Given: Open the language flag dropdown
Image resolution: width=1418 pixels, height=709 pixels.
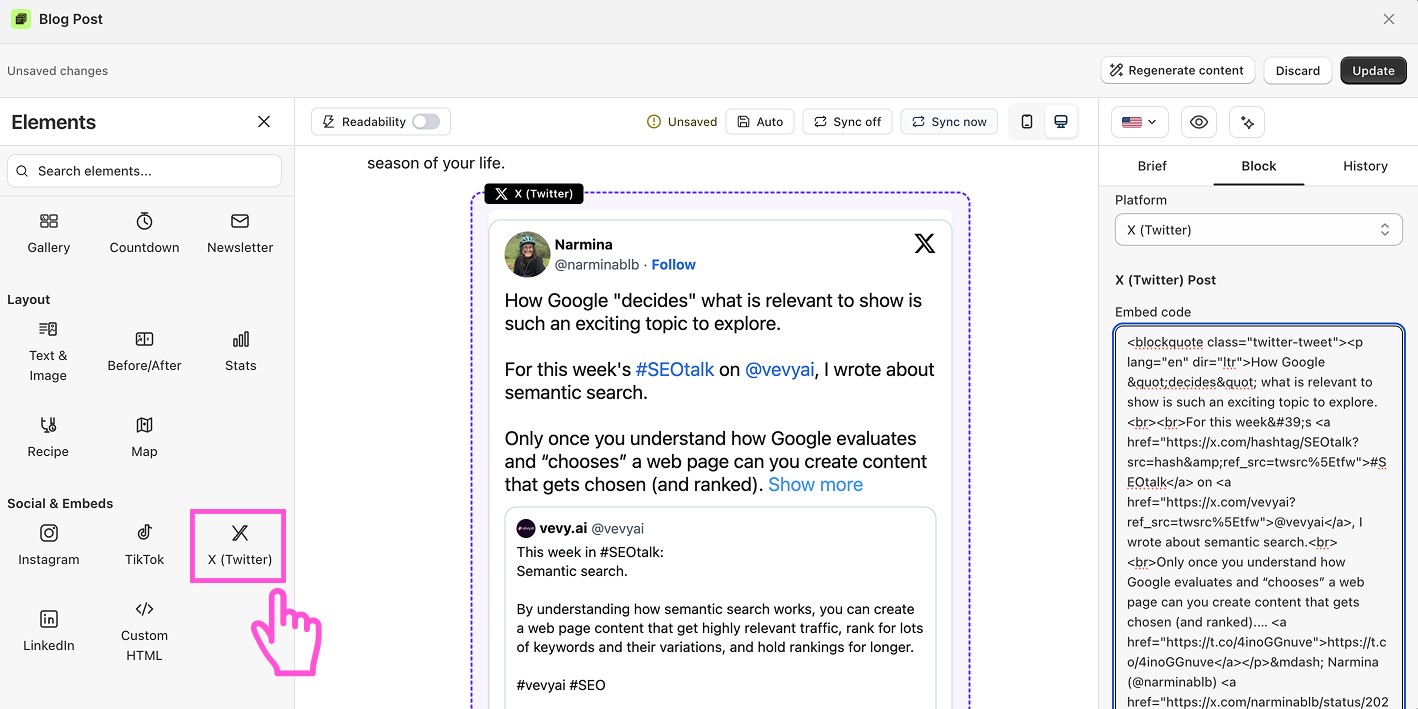Looking at the screenshot, I should (1139, 122).
